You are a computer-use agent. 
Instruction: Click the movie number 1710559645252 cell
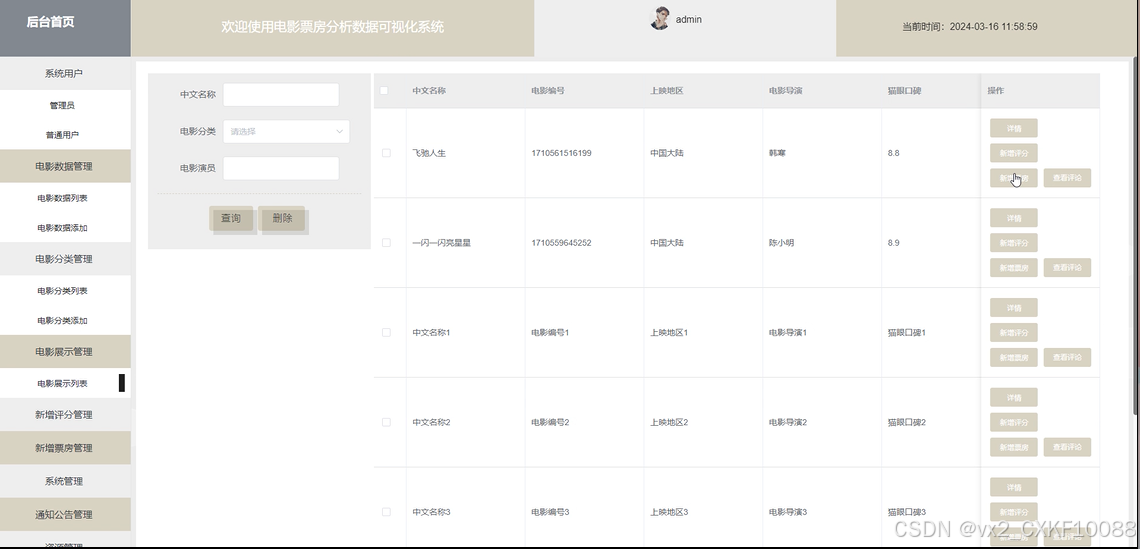tap(561, 243)
